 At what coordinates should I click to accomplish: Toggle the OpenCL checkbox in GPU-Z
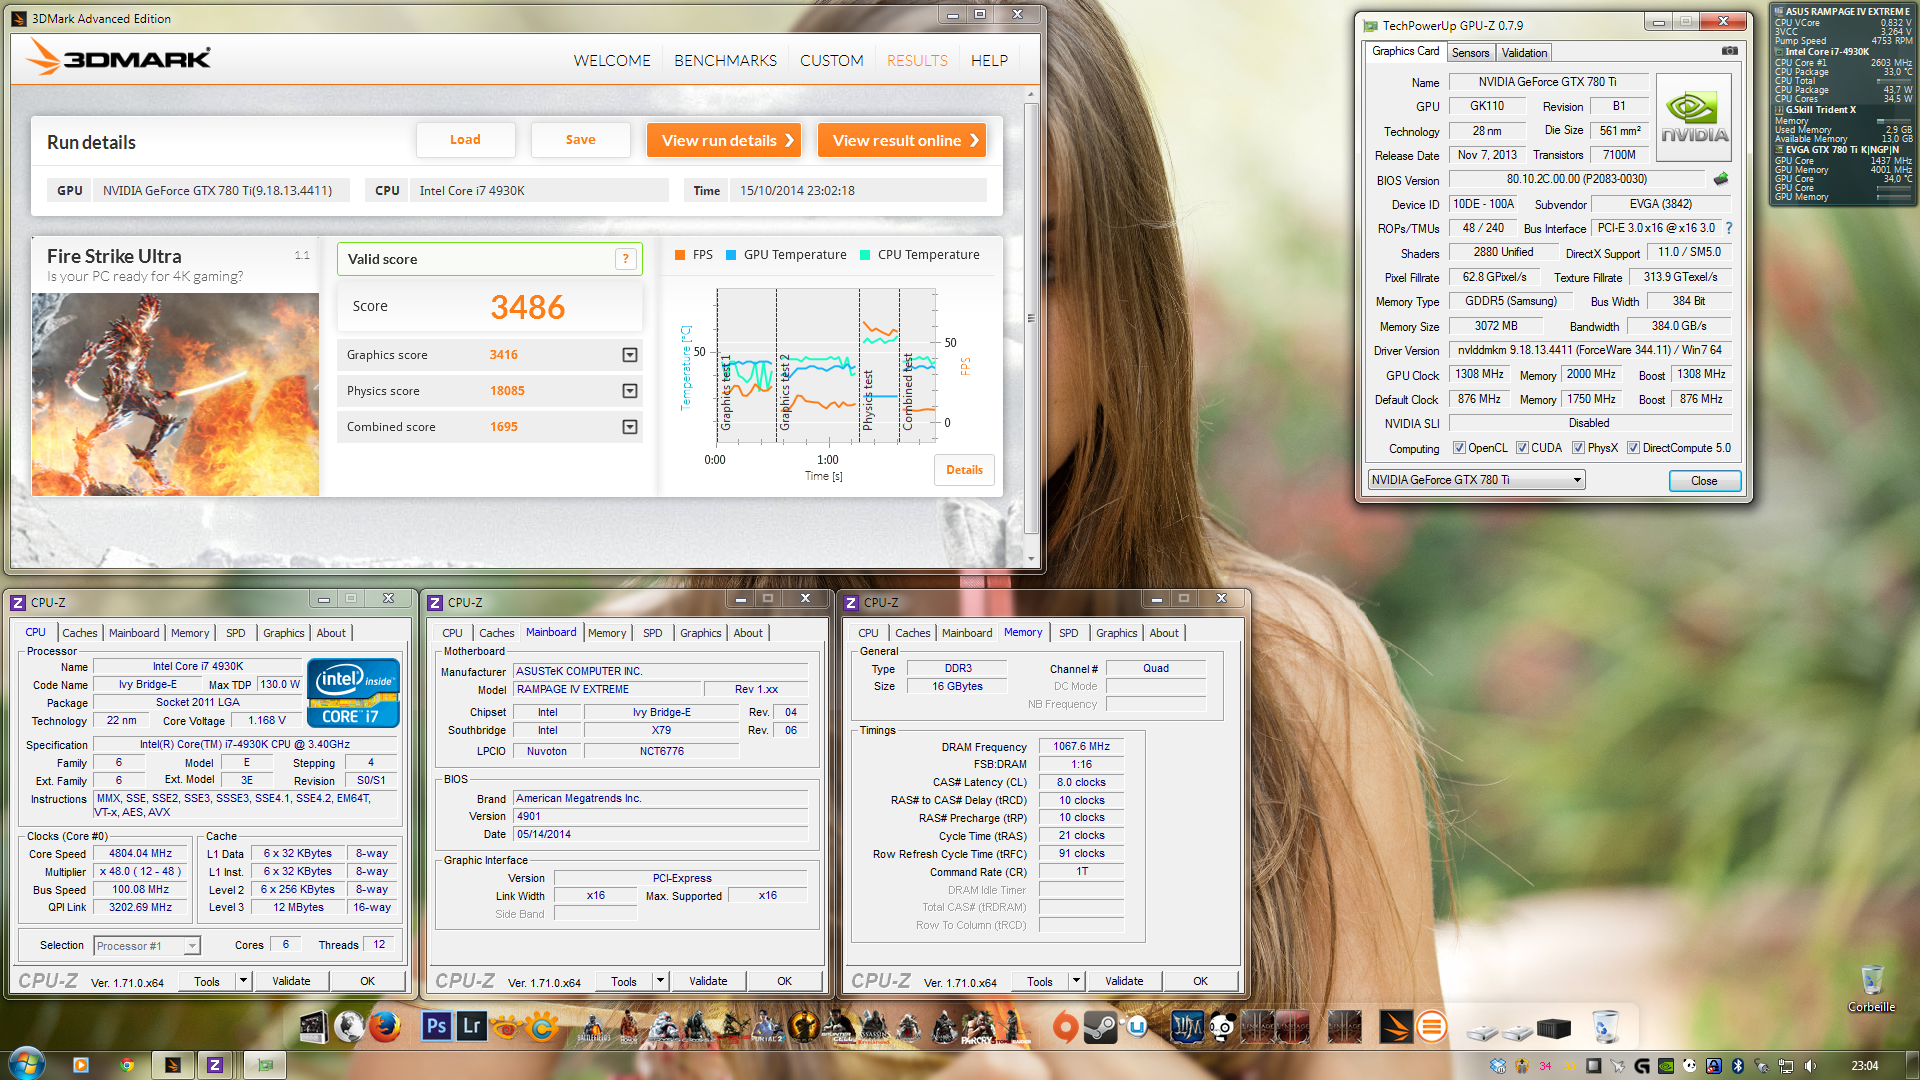tap(1459, 448)
